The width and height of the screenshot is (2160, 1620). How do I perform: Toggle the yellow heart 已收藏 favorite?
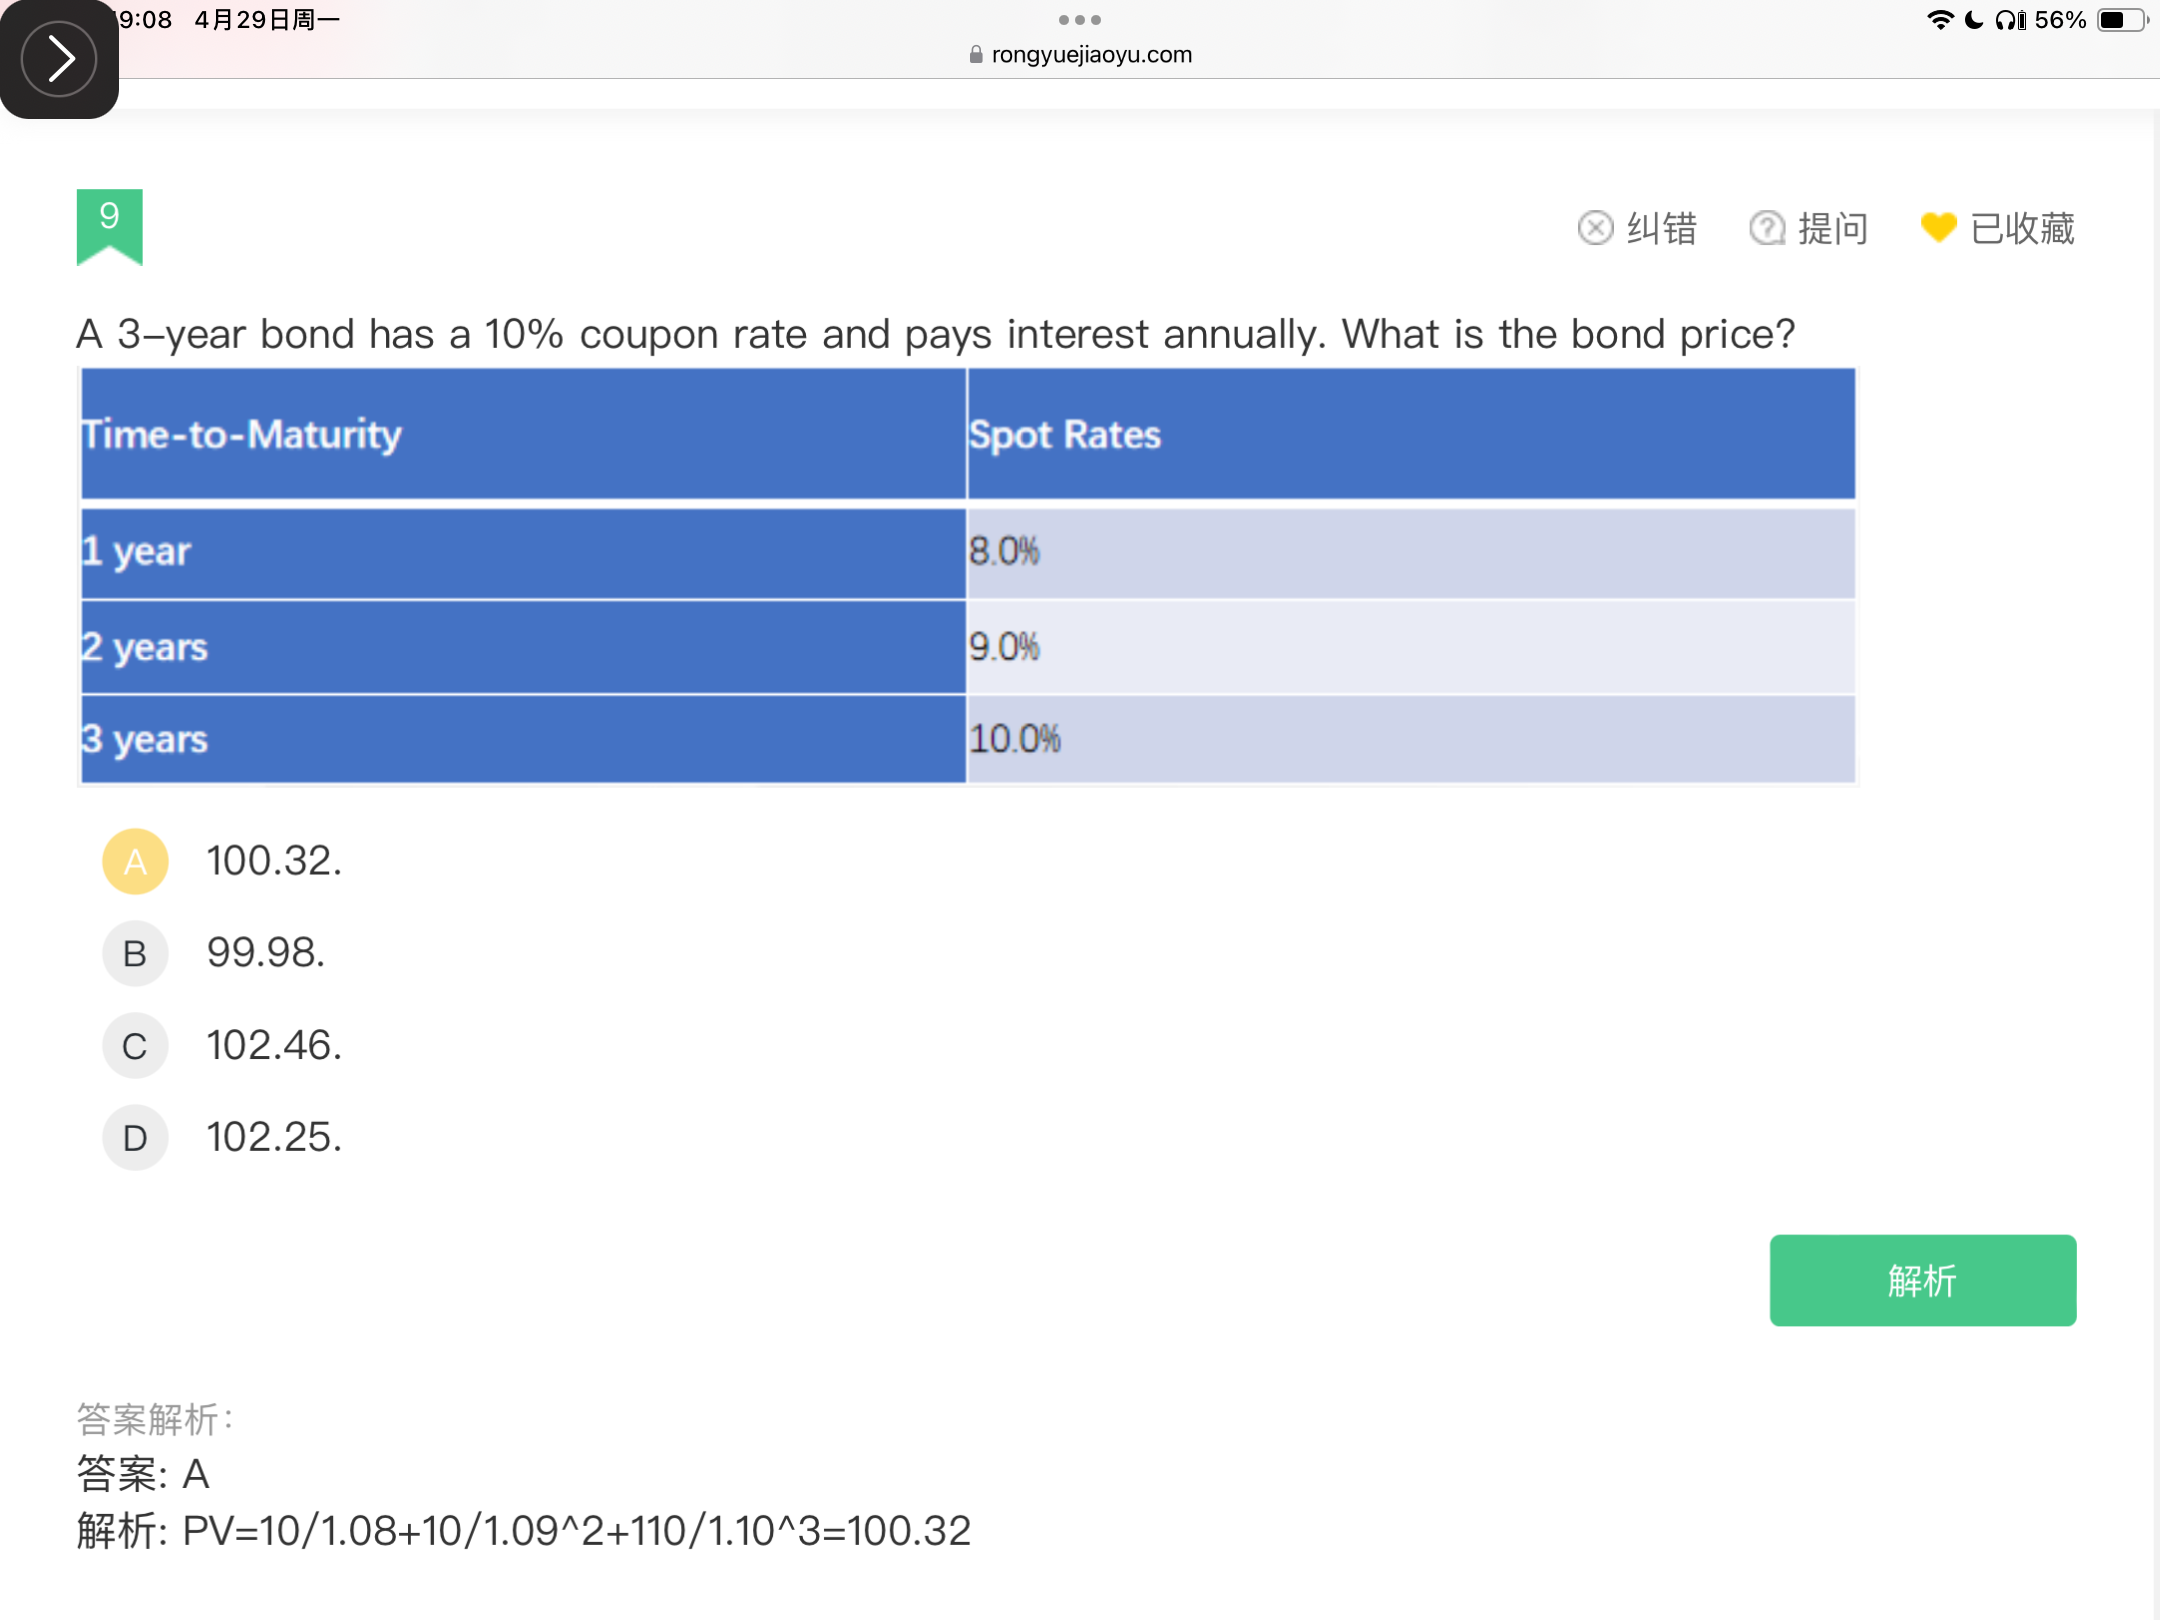[1938, 228]
